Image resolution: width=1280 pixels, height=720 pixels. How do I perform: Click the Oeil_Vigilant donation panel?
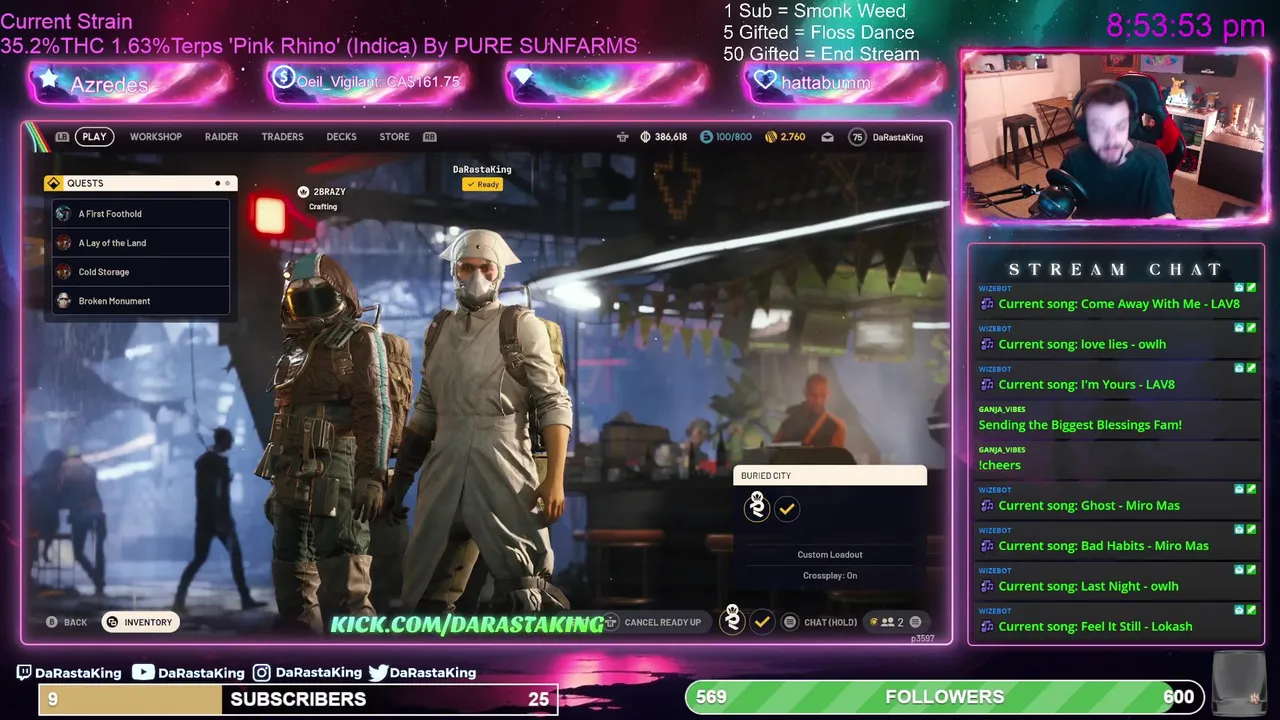coord(369,82)
